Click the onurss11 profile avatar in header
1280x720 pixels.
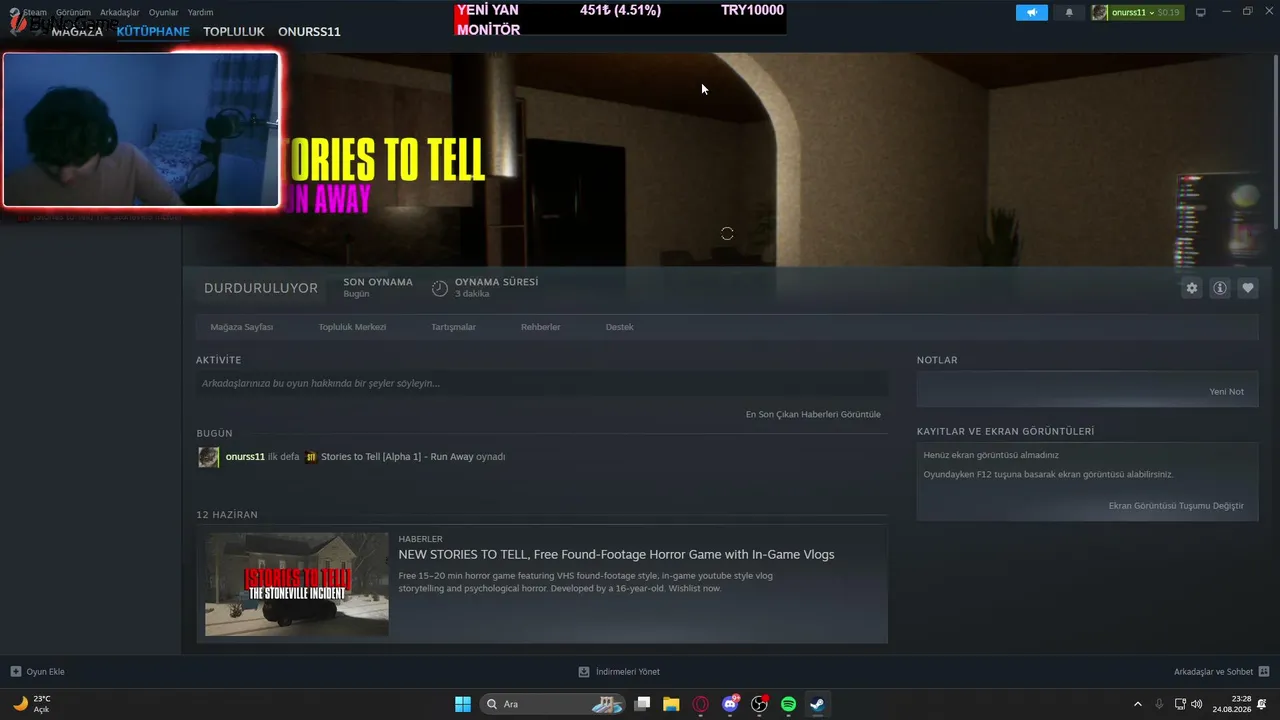tap(1100, 12)
